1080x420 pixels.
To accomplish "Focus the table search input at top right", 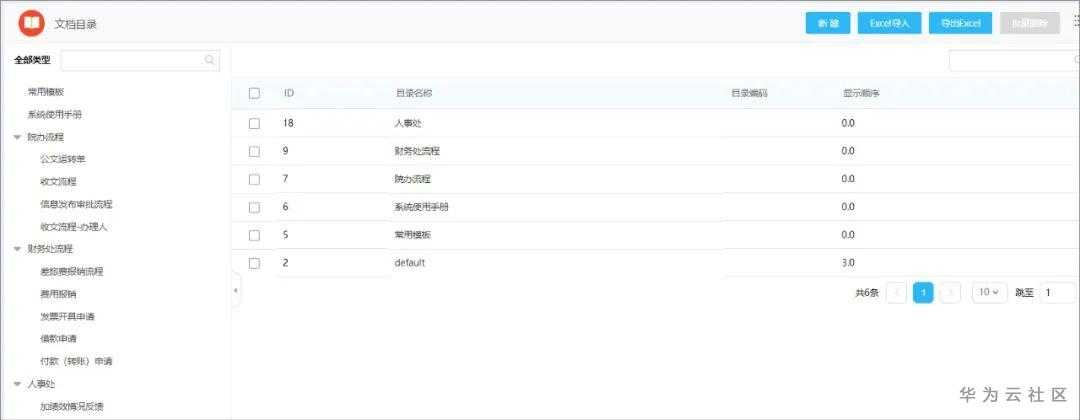I will pos(1014,61).
